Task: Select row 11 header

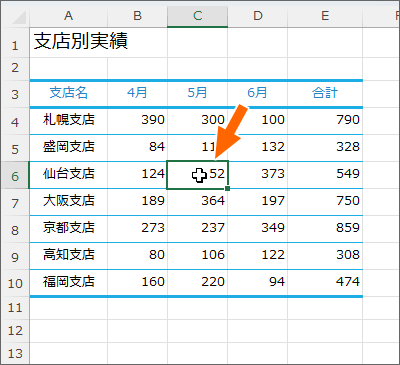Action: [x=15, y=308]
